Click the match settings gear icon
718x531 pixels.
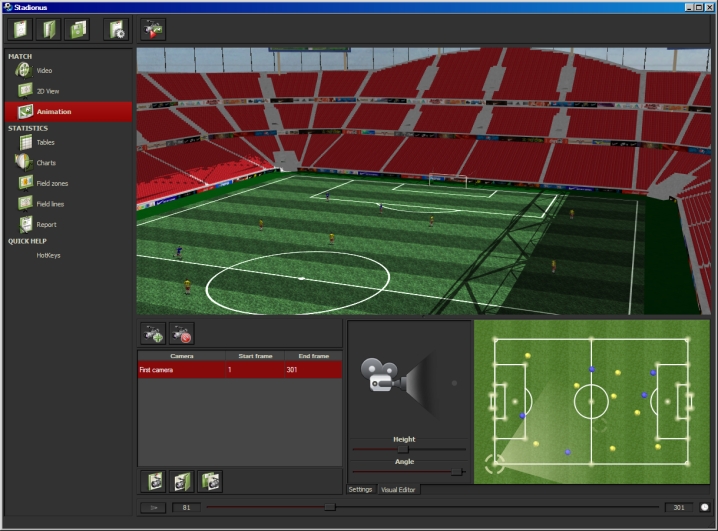116,29
